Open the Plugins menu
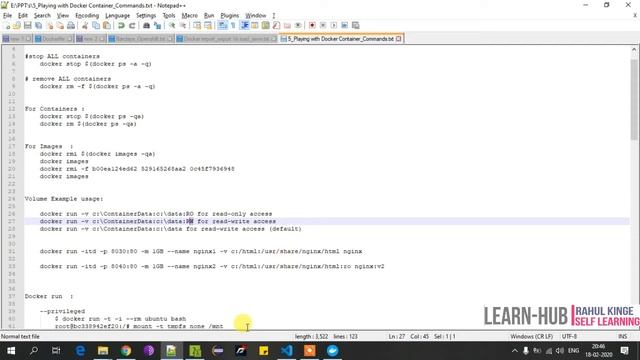The image size is (640, 360). [230, 16]
